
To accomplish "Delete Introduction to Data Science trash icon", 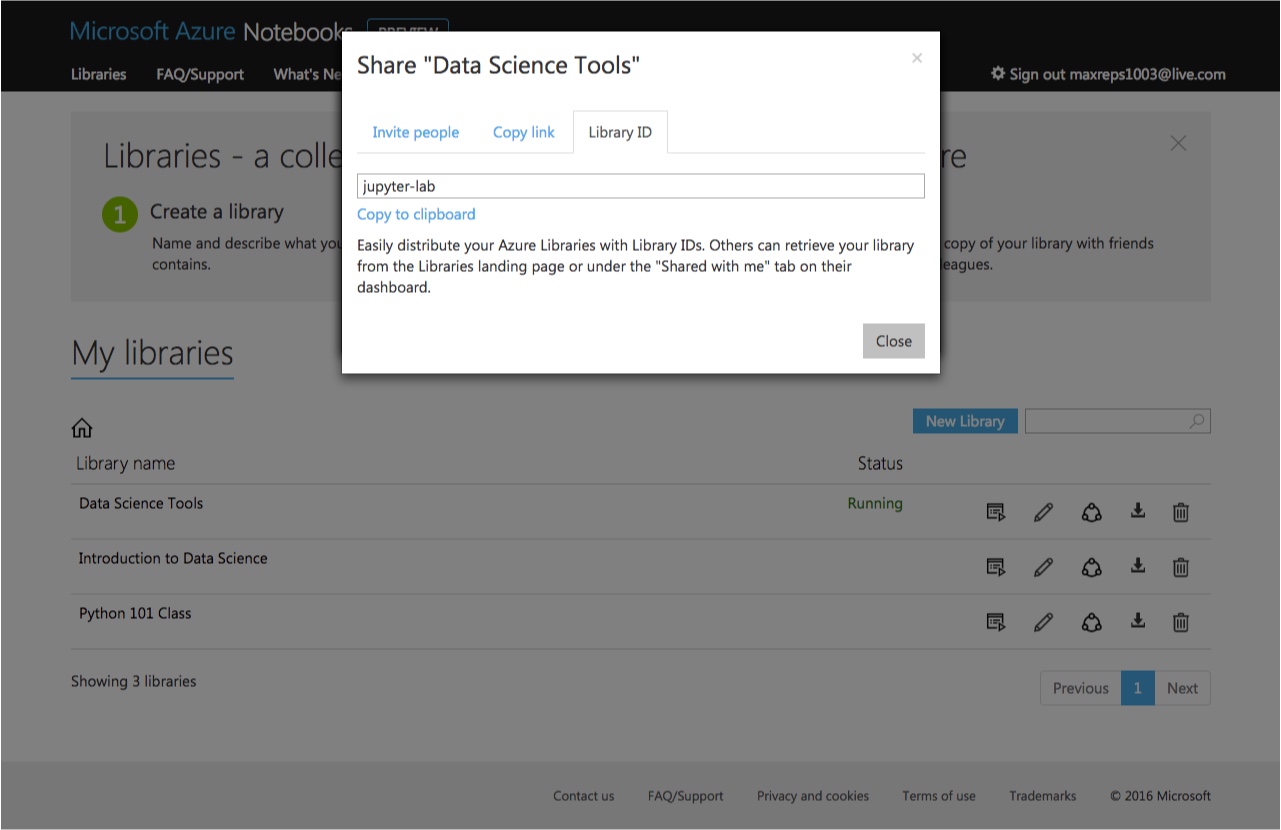I will (1181, 567).
